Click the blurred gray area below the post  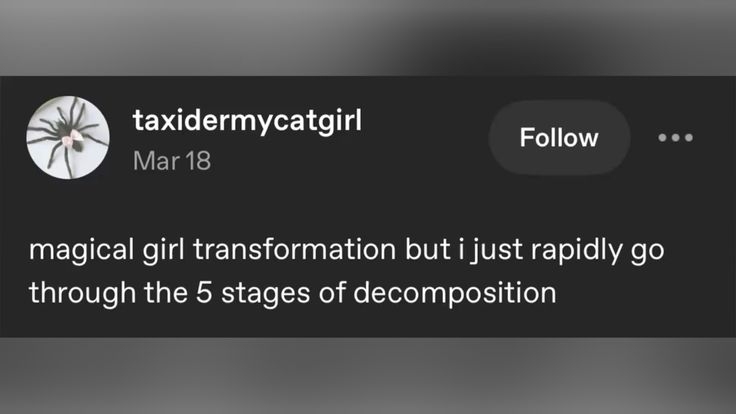click(368, 375)
